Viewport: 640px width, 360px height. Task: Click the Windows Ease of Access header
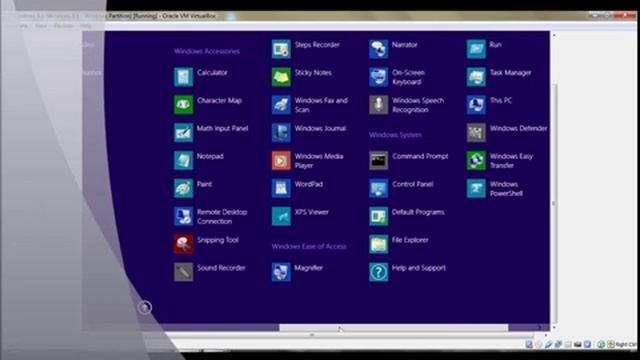(309, 247)
